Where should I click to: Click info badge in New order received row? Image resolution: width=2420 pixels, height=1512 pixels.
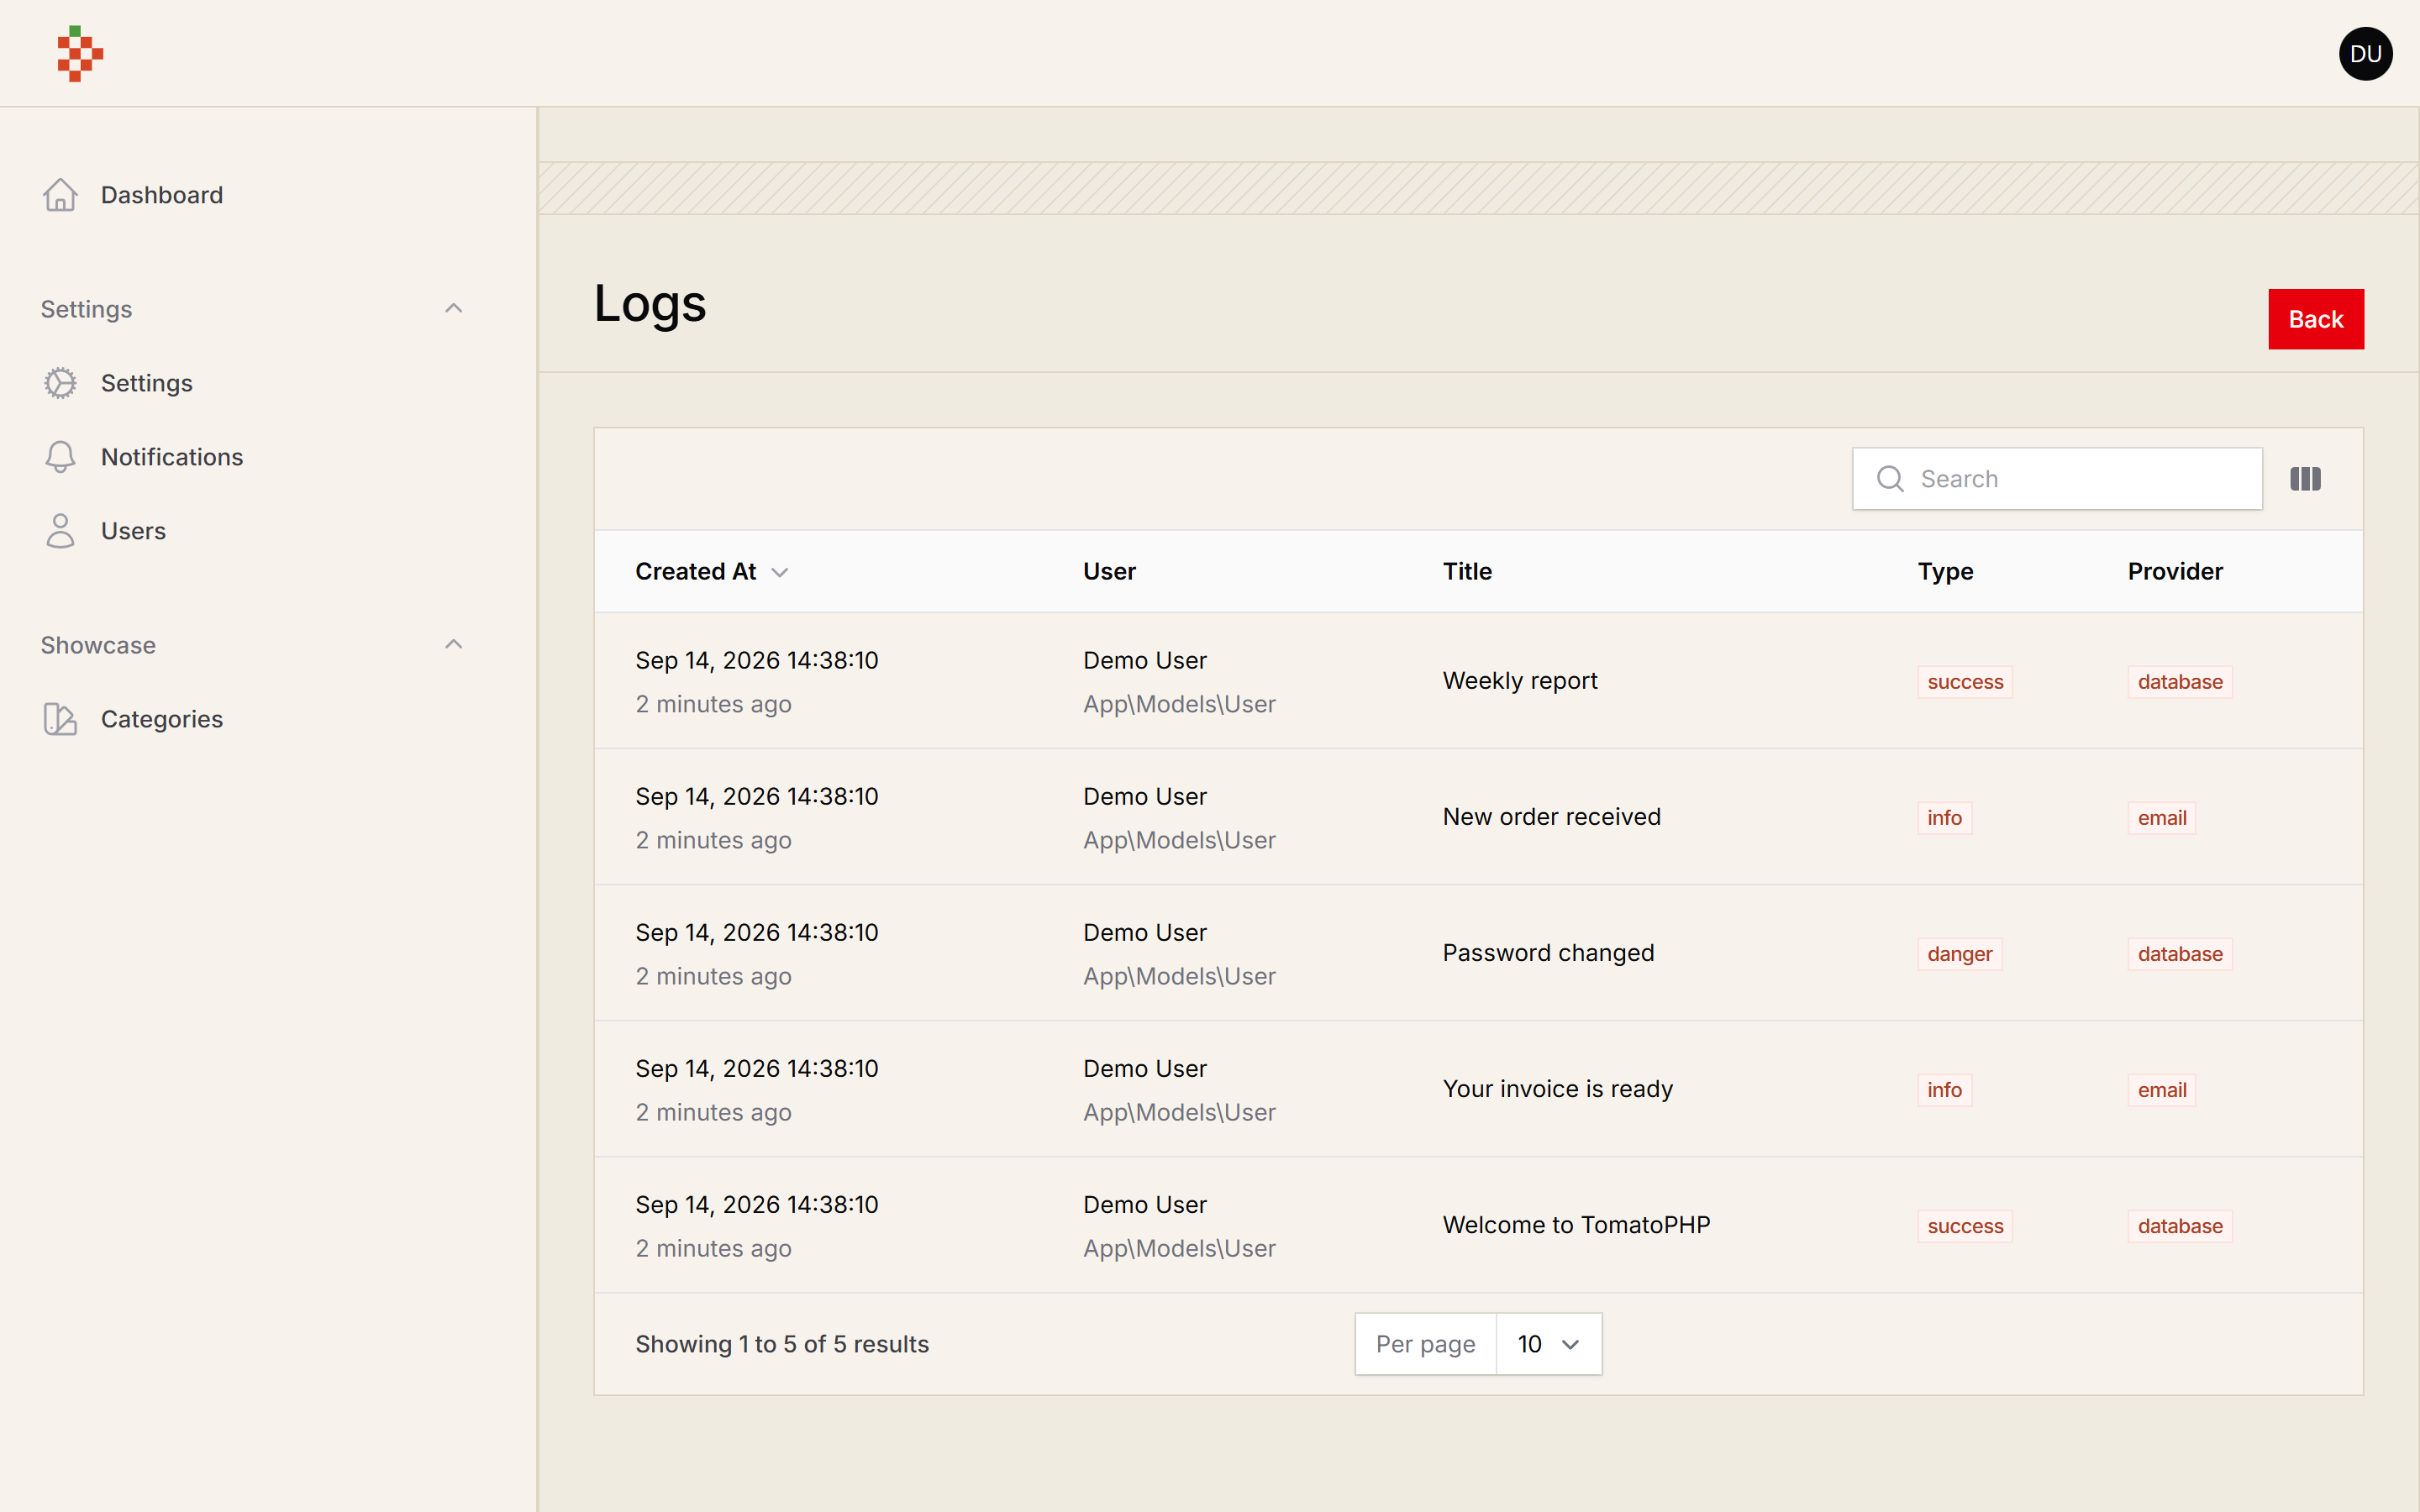point(1944,818)
